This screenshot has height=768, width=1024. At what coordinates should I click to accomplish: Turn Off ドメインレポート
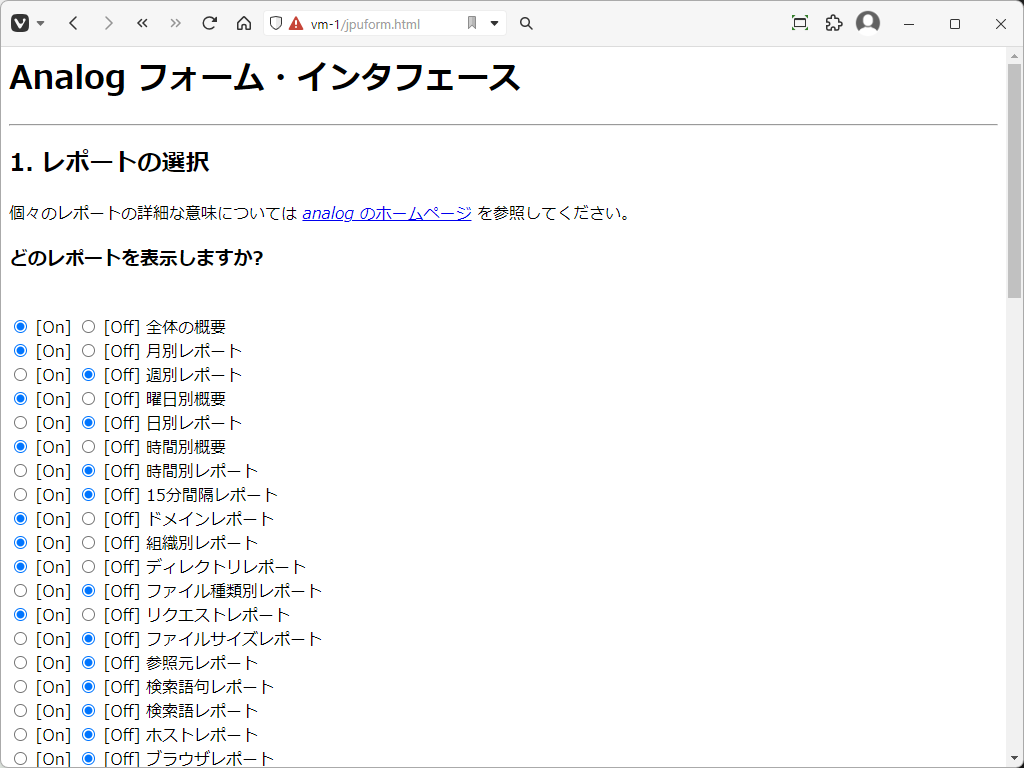(88, 519)
